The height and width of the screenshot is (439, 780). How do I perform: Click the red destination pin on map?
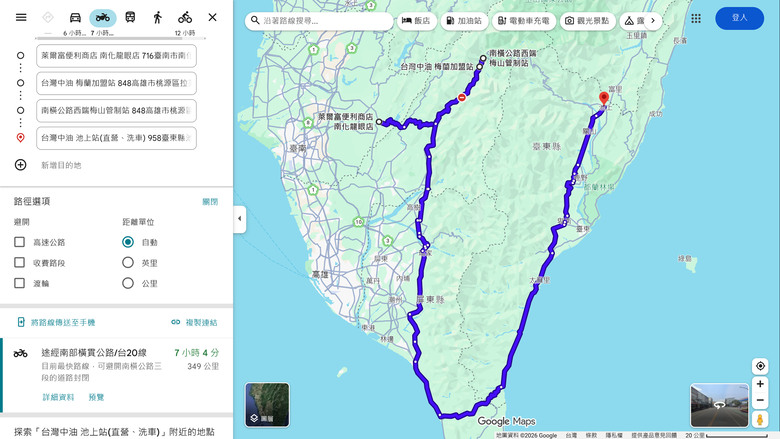coord(604,98)
